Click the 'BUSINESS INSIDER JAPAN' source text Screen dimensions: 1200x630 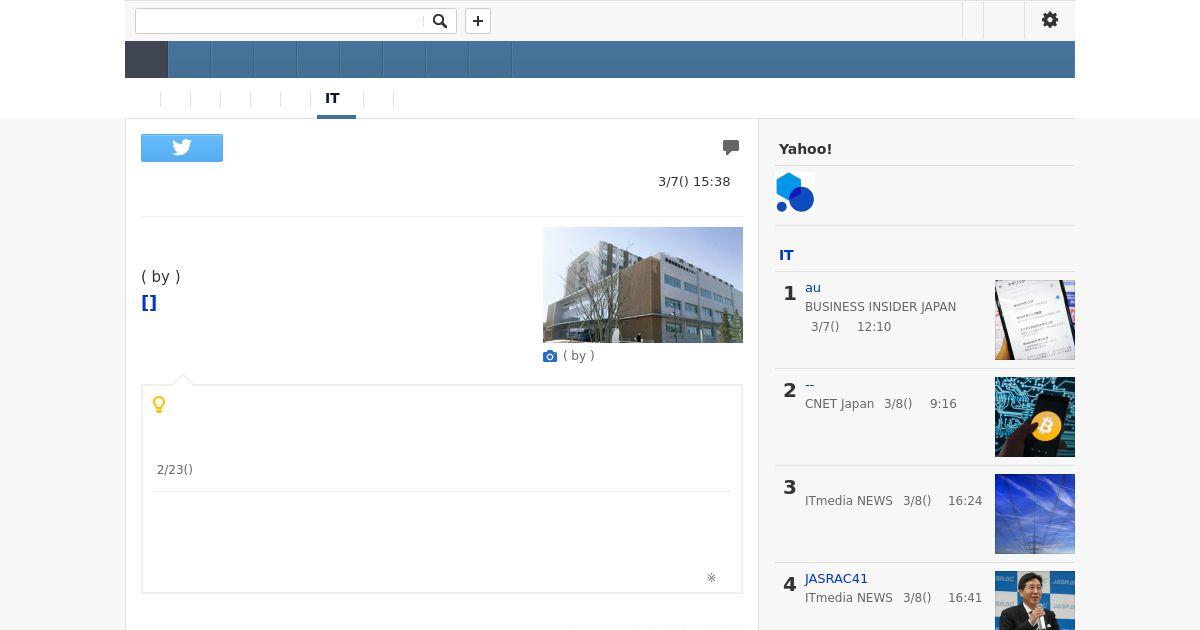pyautogui.click(x=880, y=307)
